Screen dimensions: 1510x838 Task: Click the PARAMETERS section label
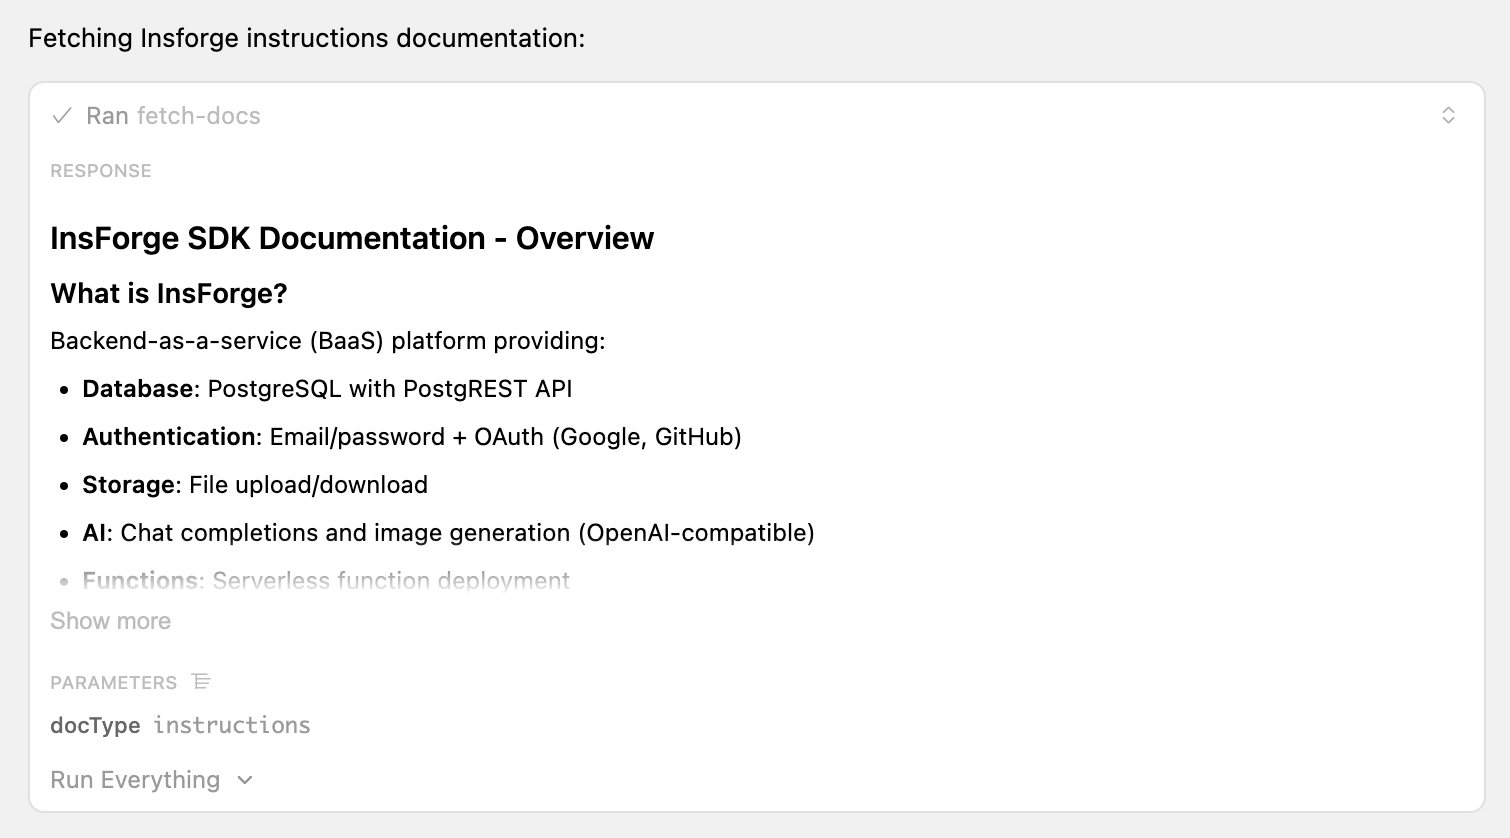[x=114, y=683]
